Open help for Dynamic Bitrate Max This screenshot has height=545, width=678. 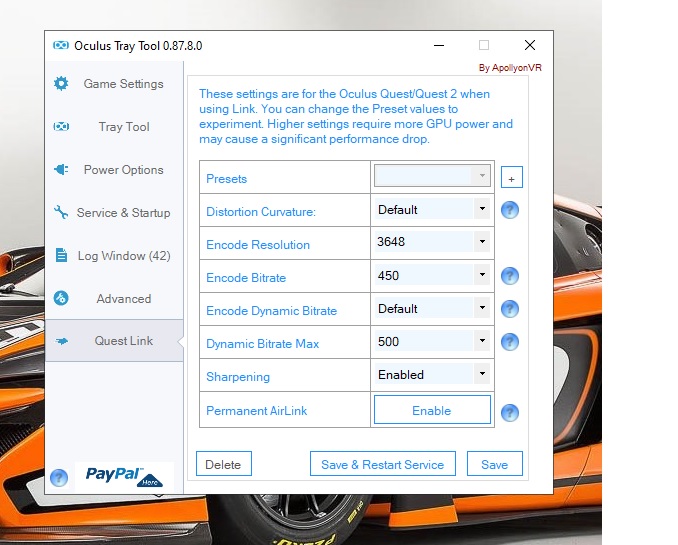tap(510, 342)
